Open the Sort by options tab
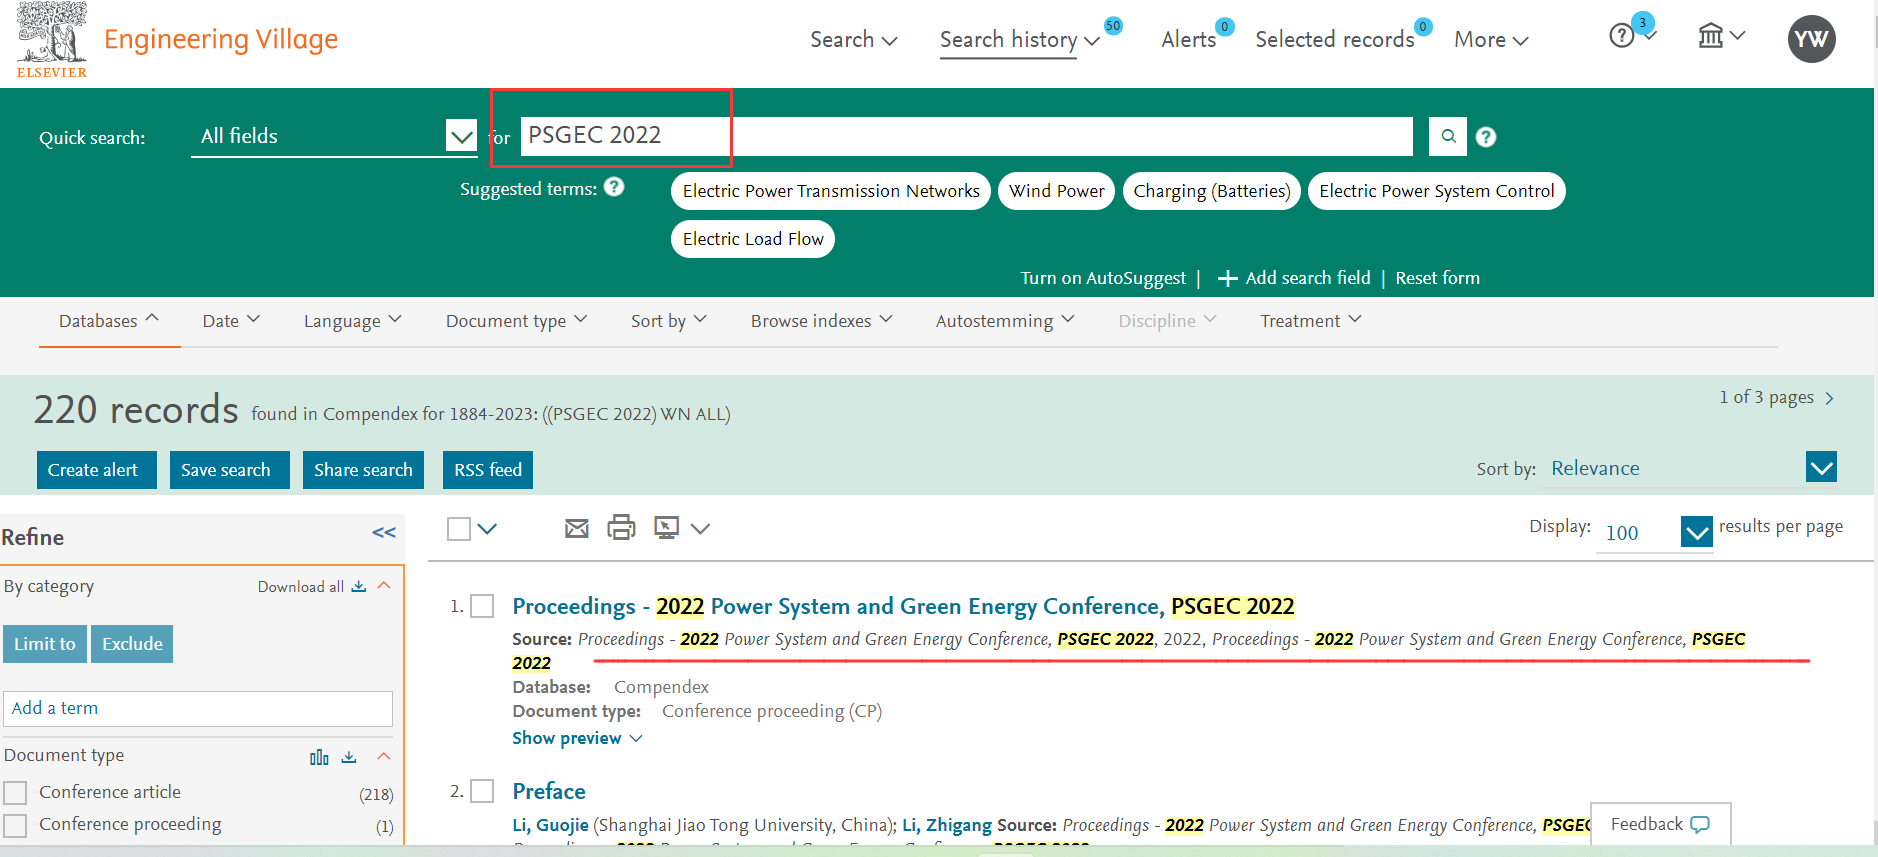The width and height of the screenshot is (1878, 857). click(669, 320)
